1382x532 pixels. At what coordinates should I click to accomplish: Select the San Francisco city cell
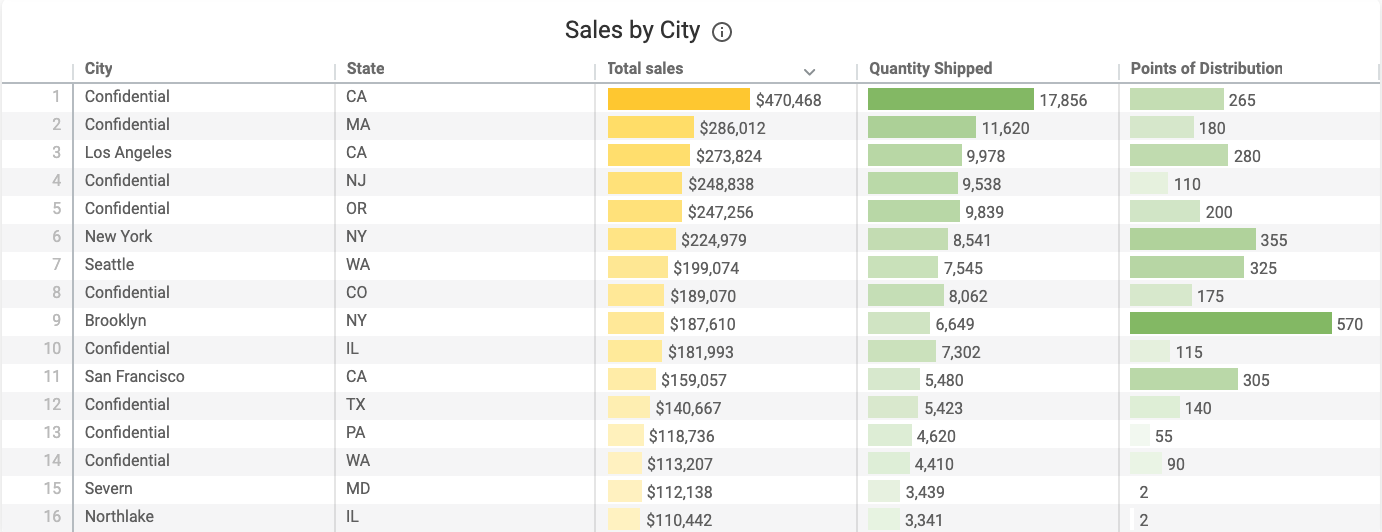click(x=134, y=377)
